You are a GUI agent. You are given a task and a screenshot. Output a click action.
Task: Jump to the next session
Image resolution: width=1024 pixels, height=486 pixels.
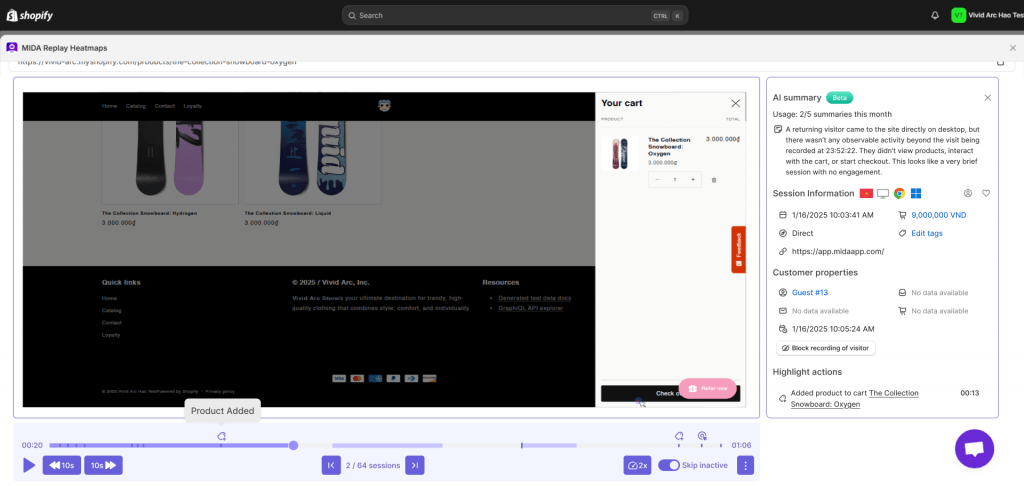[x=415, y=465]
